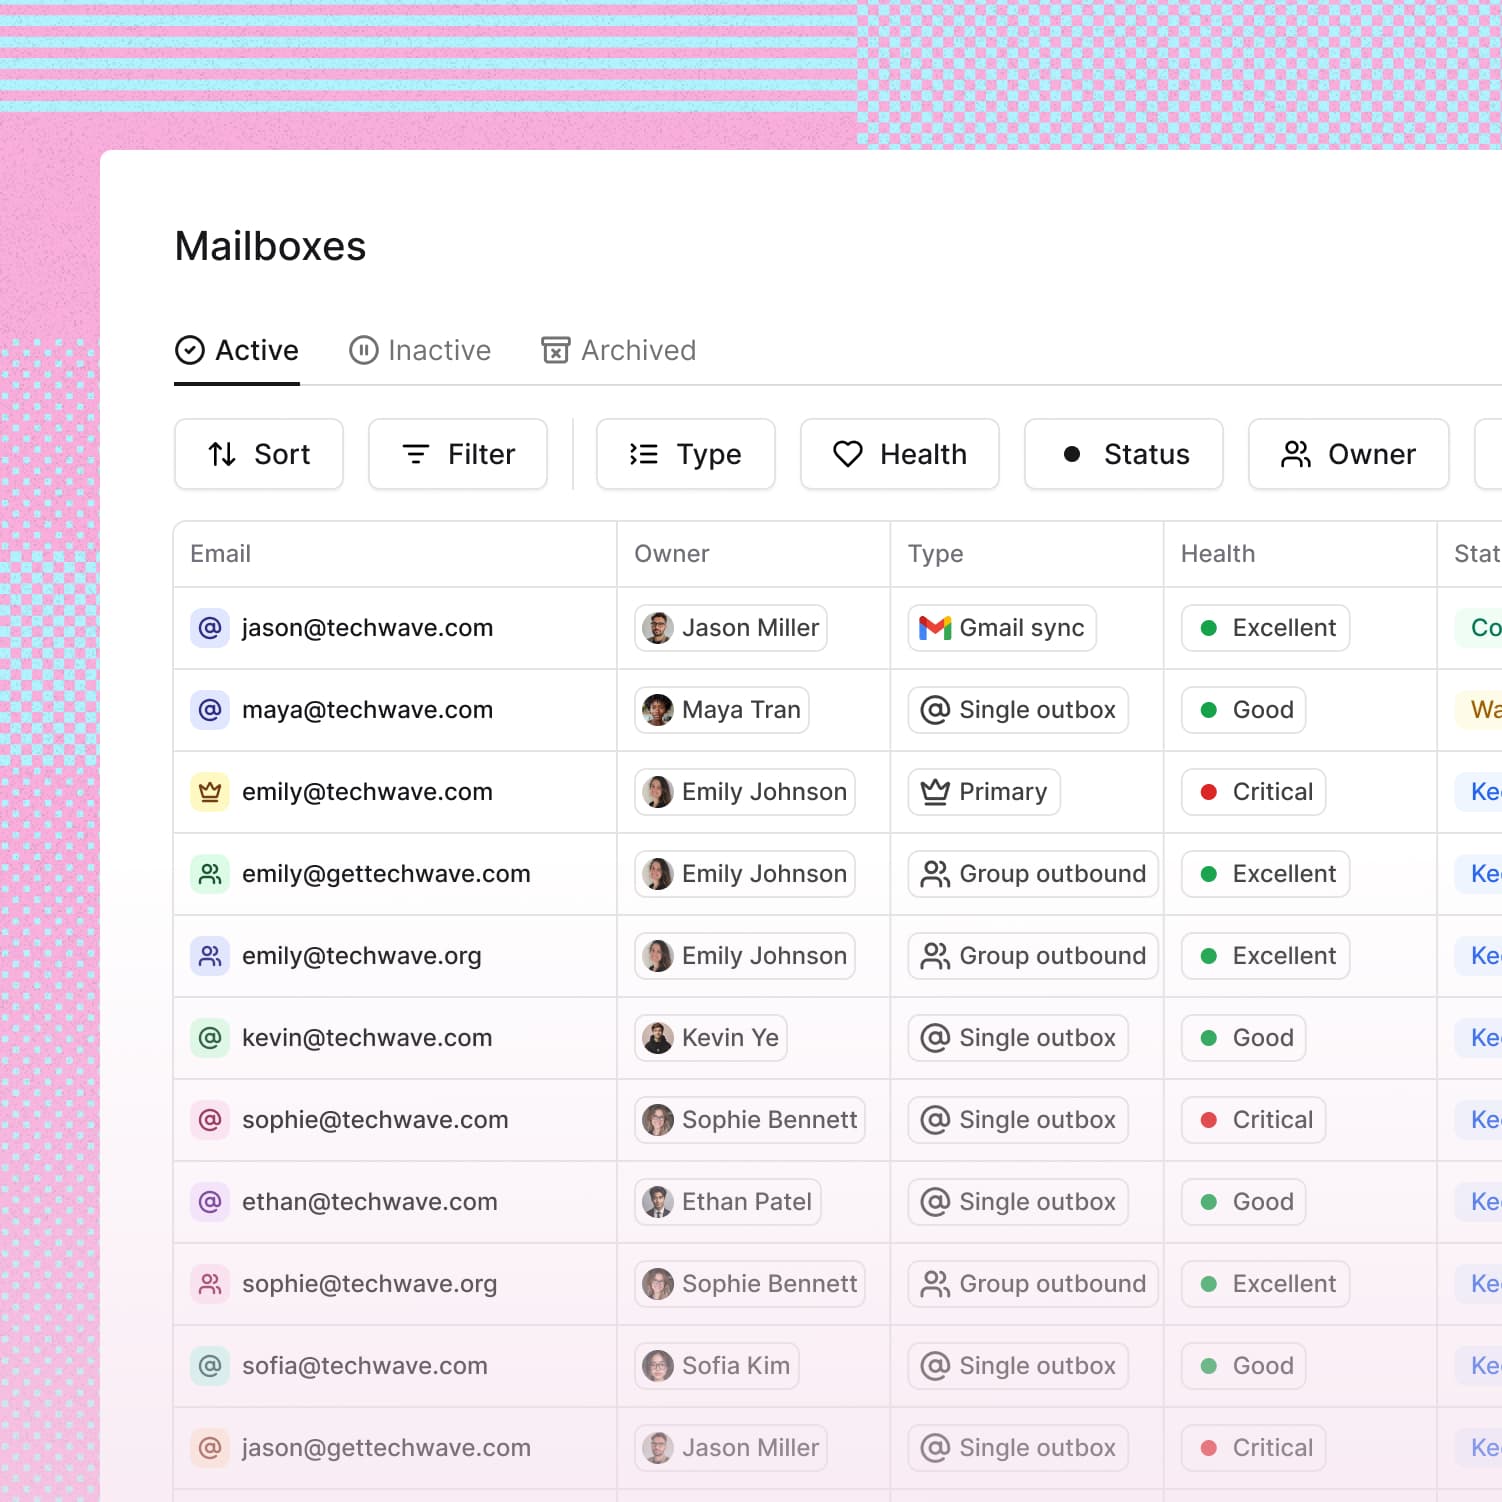The width and height of the screenshot is (1502, 1502).
Task: Click the red Critical dot for emily@techwave.com
Action: coord(1208,792)
